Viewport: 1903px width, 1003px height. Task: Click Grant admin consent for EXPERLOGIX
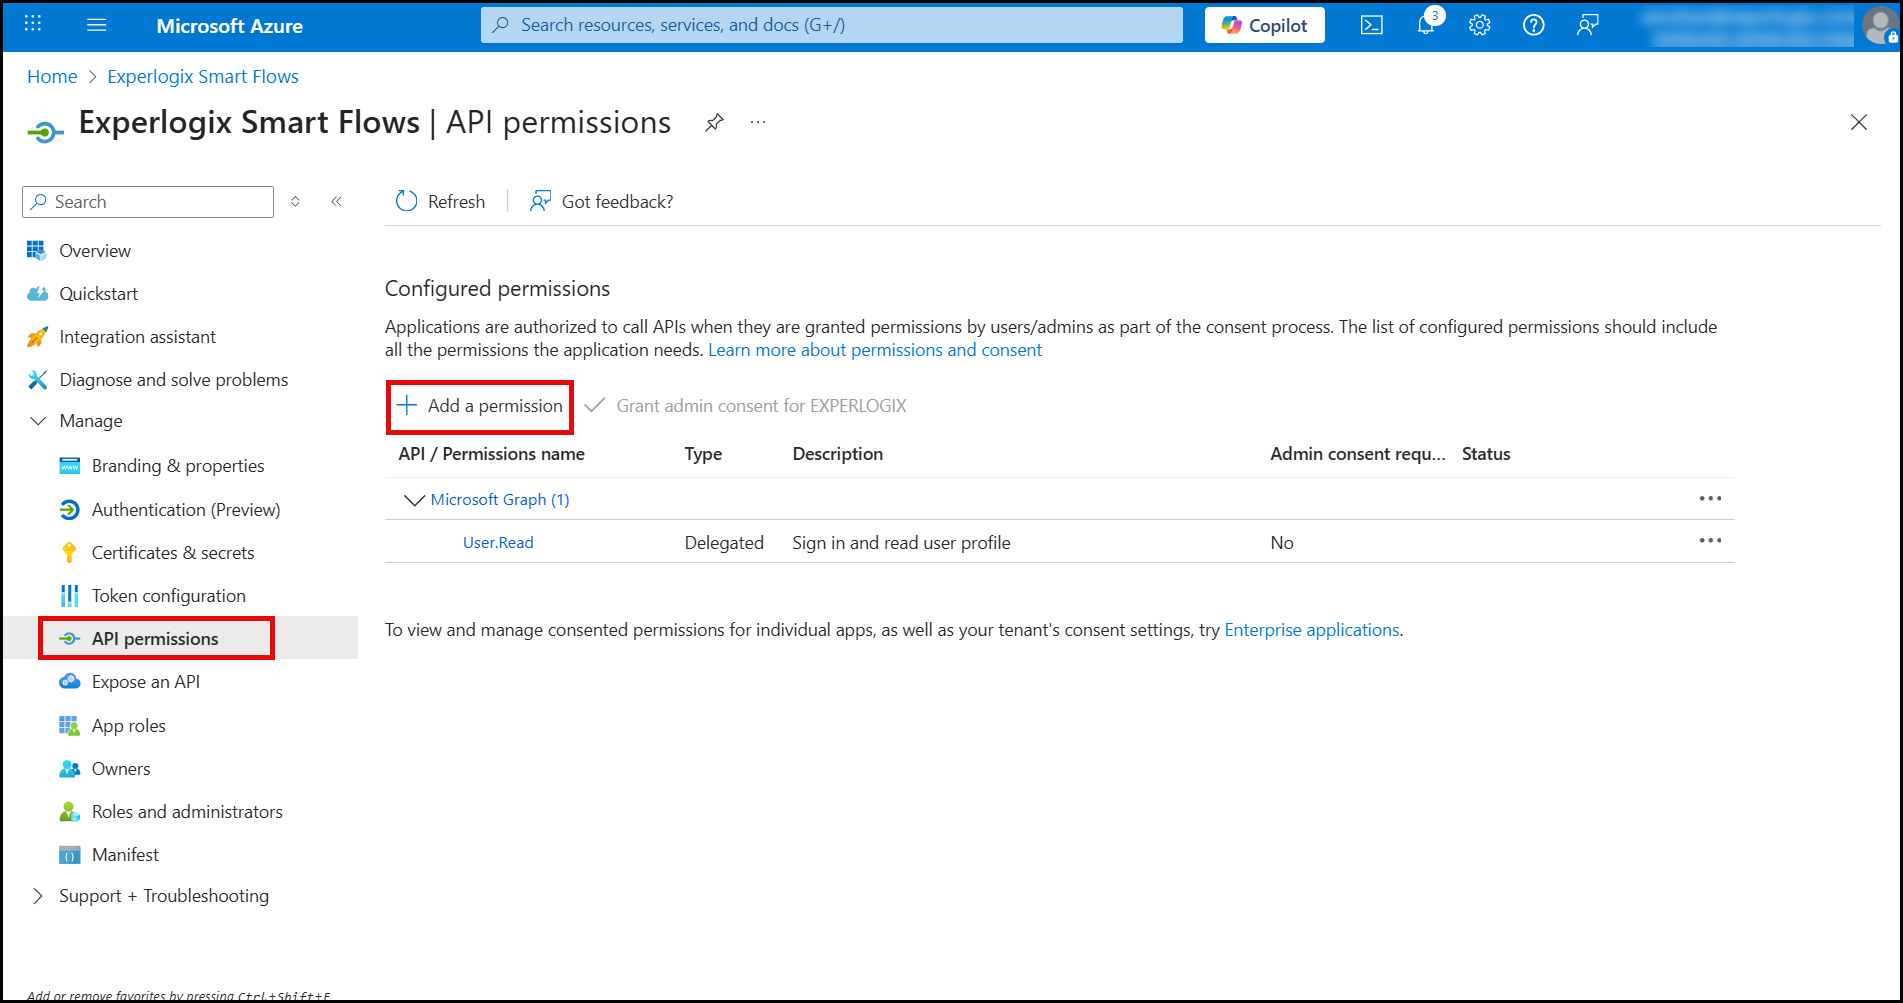746,405
